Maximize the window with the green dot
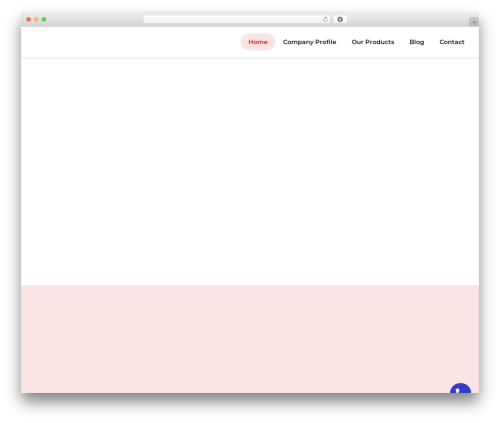The height and width of the screenshot is (423, 500). pyautogui.click(x=44, y=19)
